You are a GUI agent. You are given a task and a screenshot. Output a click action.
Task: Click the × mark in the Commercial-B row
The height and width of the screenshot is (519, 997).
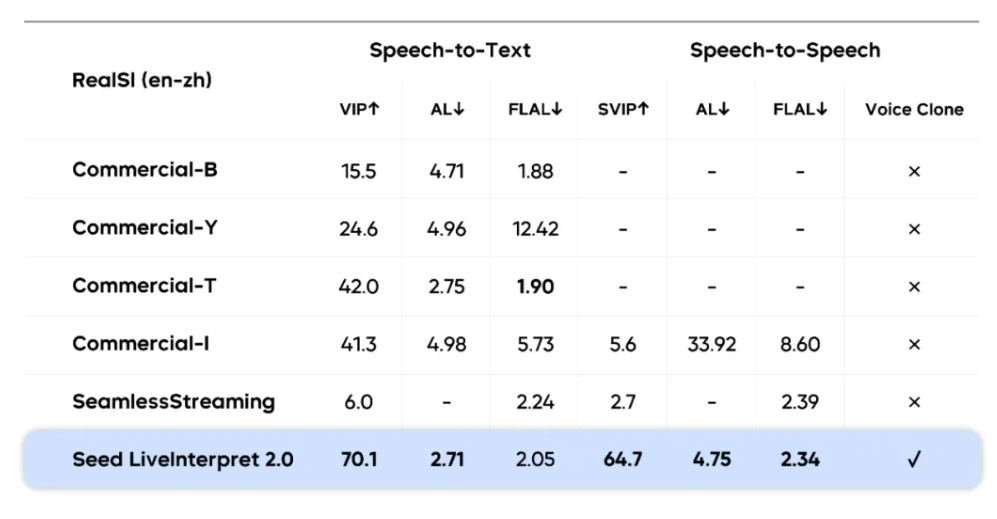pos(913,171)
